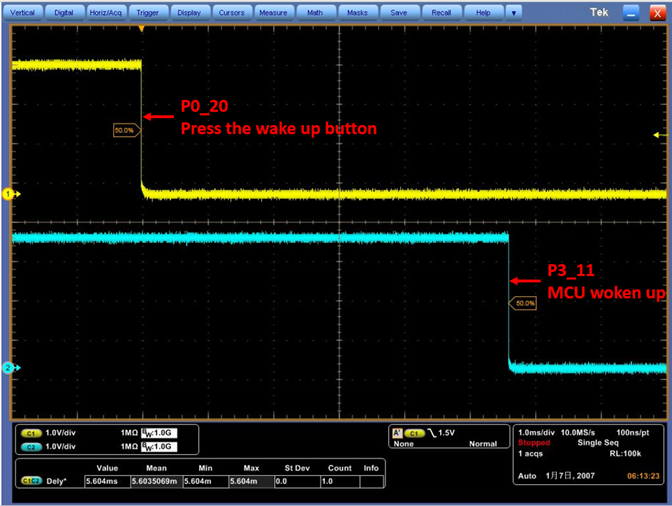The image size is (672, 506).
Task: Click the St Dev column header
Action: pyautogui.click(x=297, y=468)
